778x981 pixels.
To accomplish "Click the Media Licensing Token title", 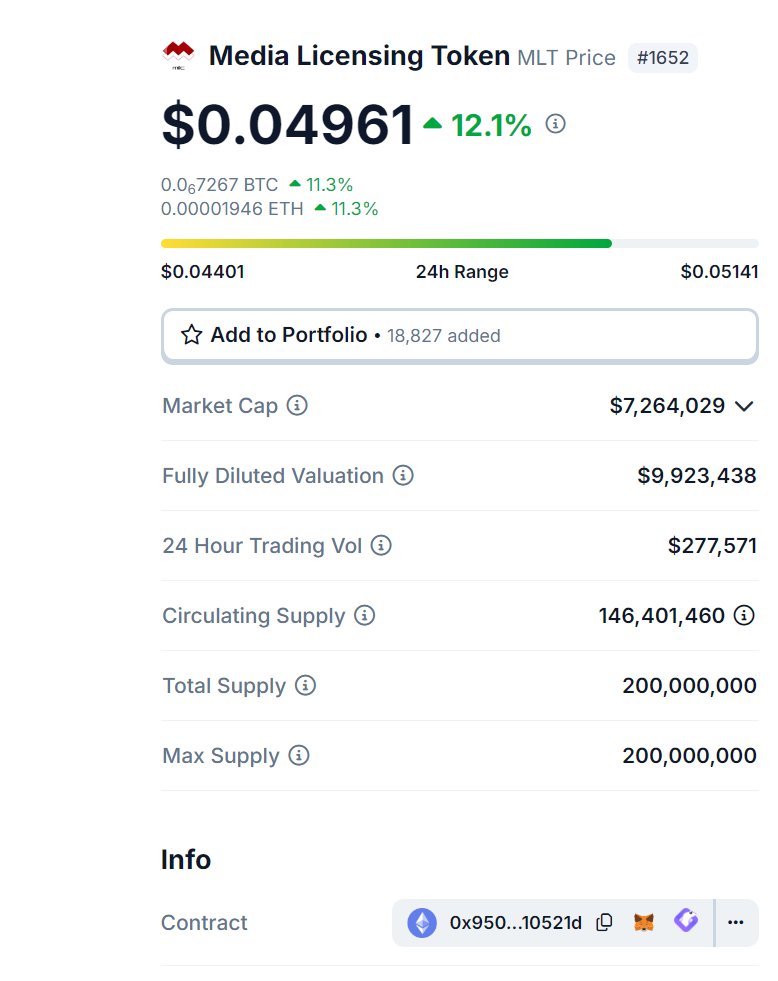I will tap(359, 56).
